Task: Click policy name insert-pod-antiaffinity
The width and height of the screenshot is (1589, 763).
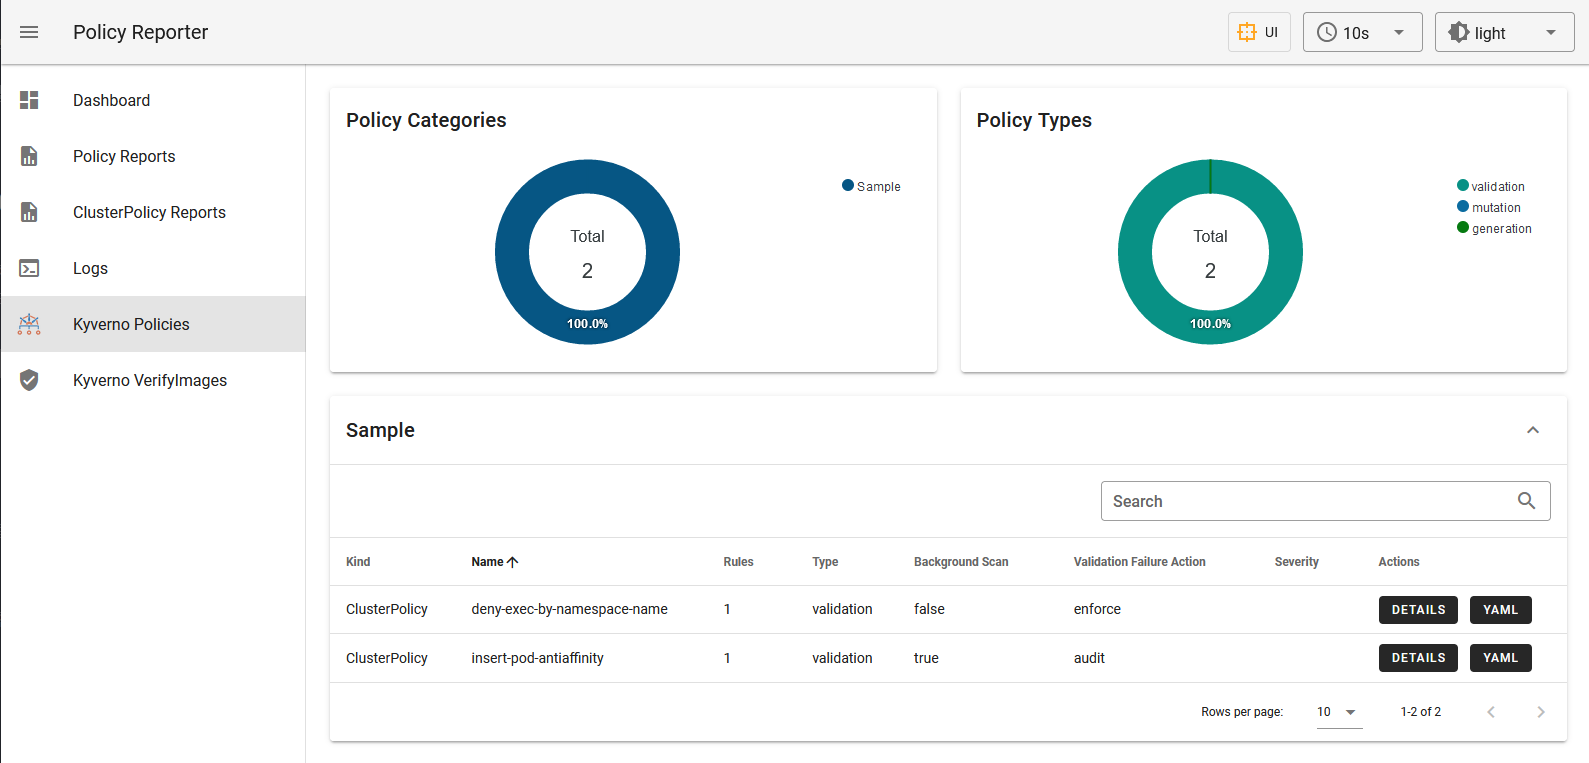Action: coord(537,658)
